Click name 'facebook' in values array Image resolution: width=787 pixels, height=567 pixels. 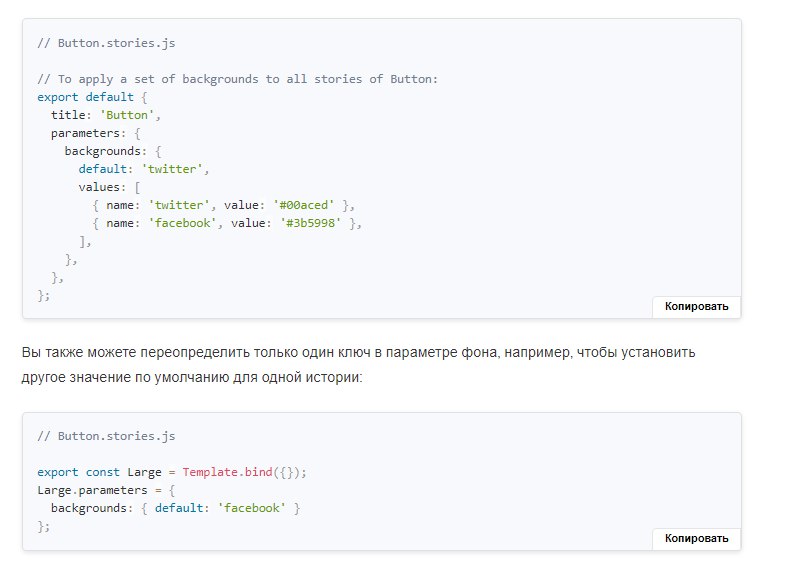point(181,223)
